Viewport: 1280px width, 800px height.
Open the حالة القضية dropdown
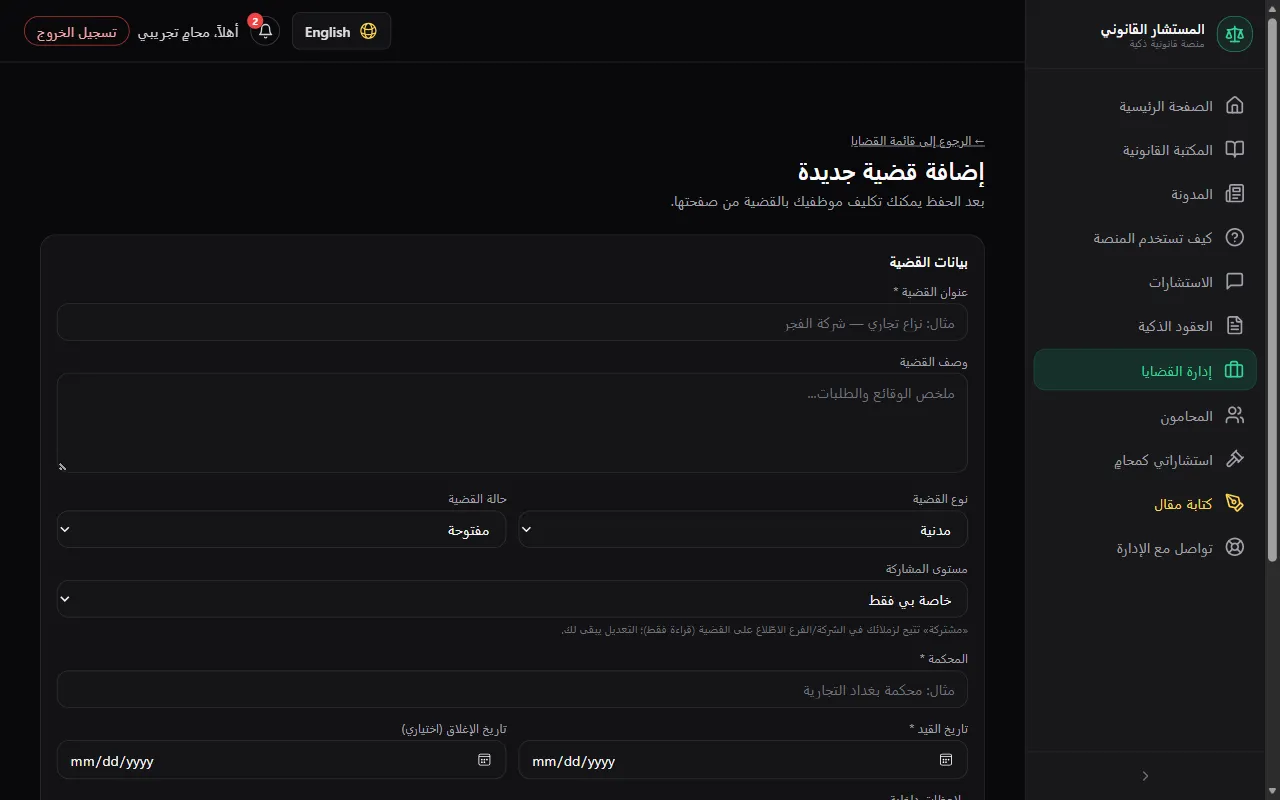[281, 529]
